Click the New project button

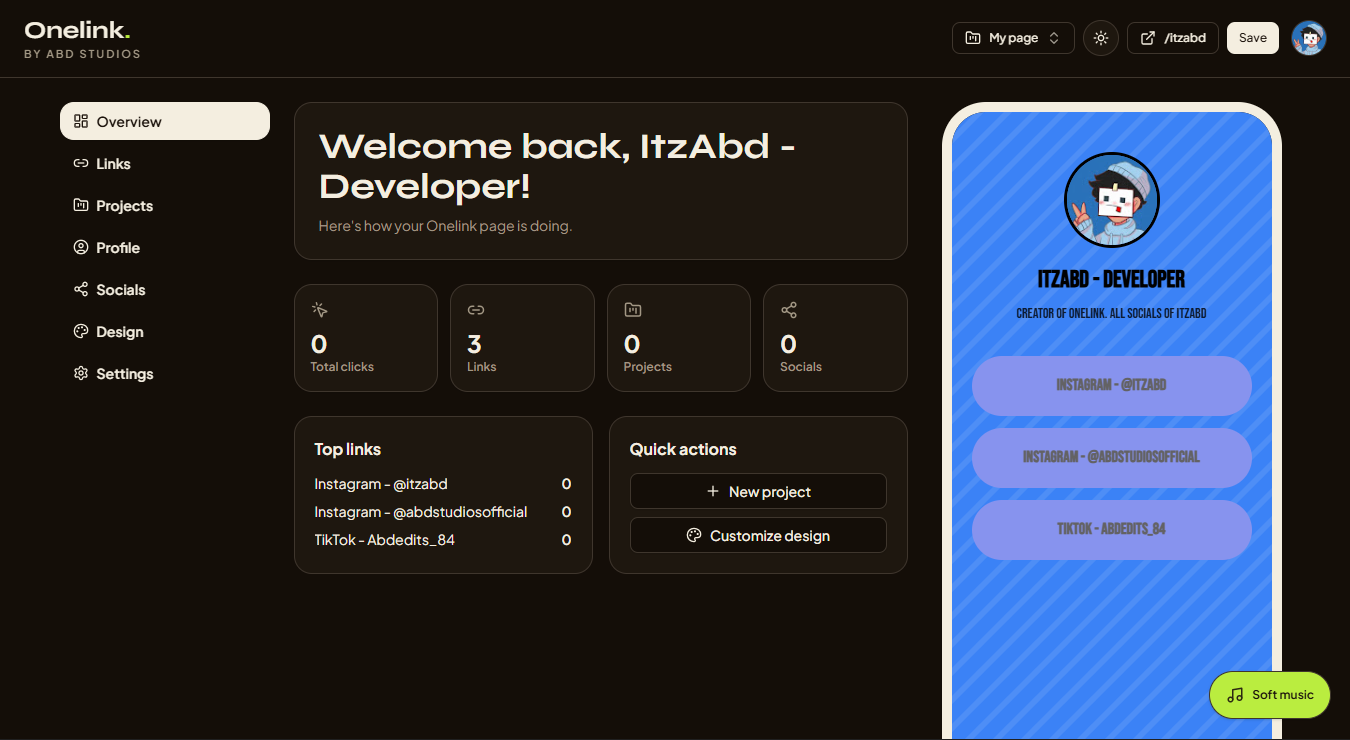758,491
